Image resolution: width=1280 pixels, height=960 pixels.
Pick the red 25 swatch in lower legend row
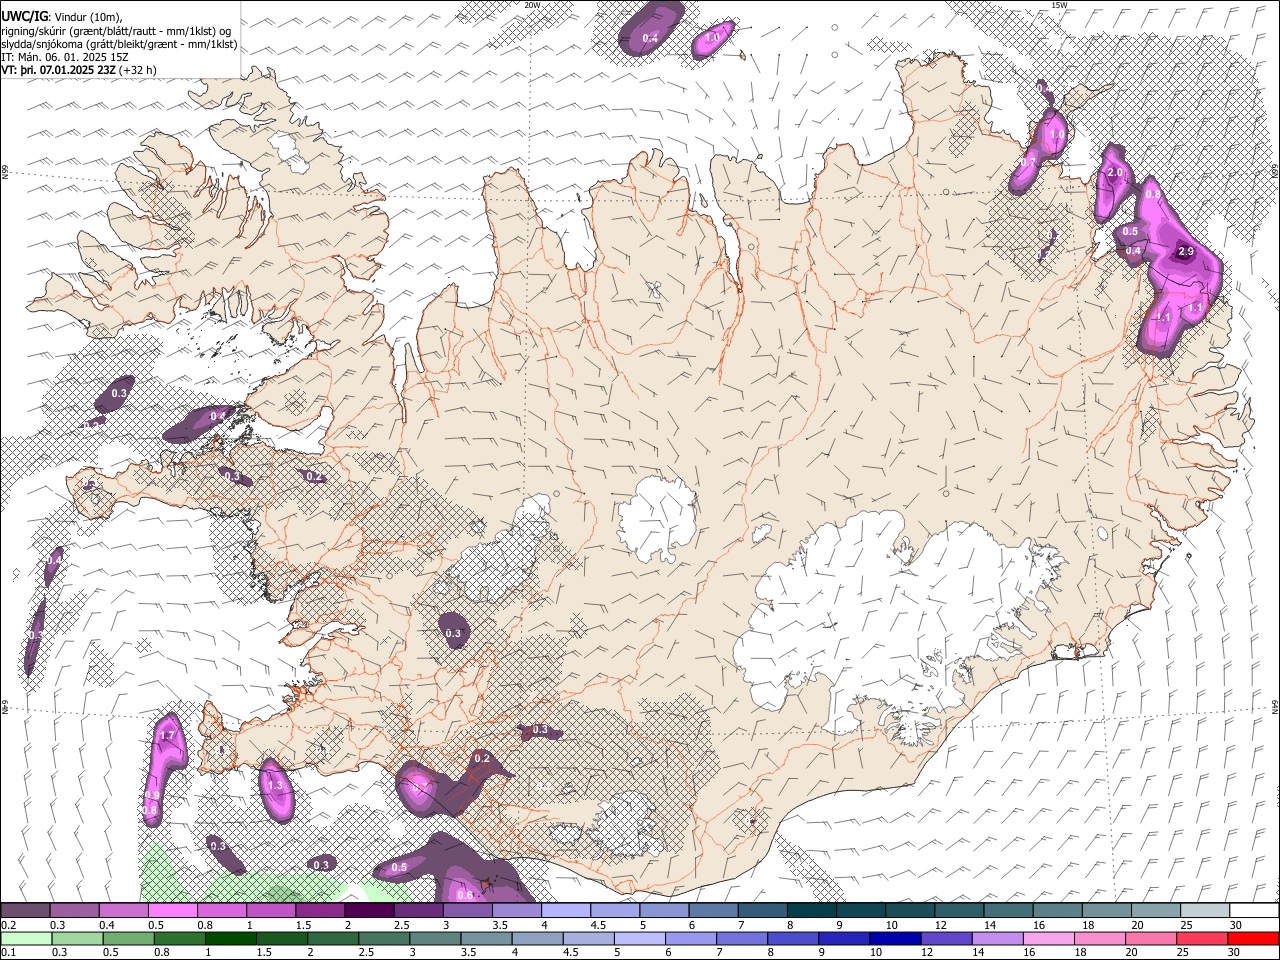coord(1200,939)
